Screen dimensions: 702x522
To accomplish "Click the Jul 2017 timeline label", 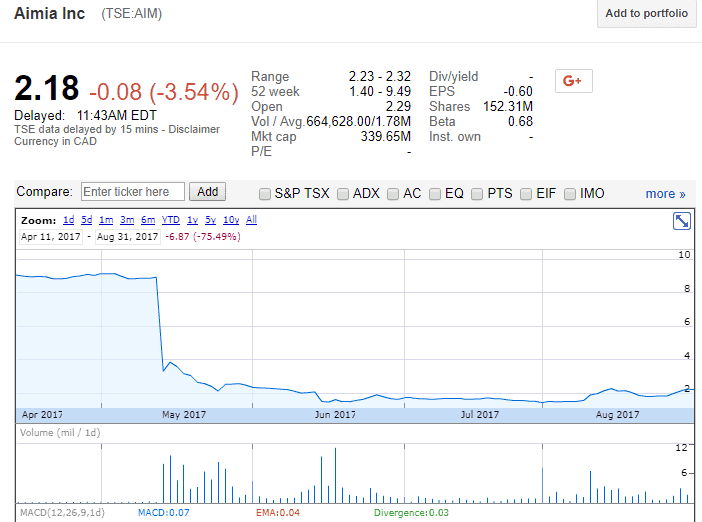I will pos(479,415).
